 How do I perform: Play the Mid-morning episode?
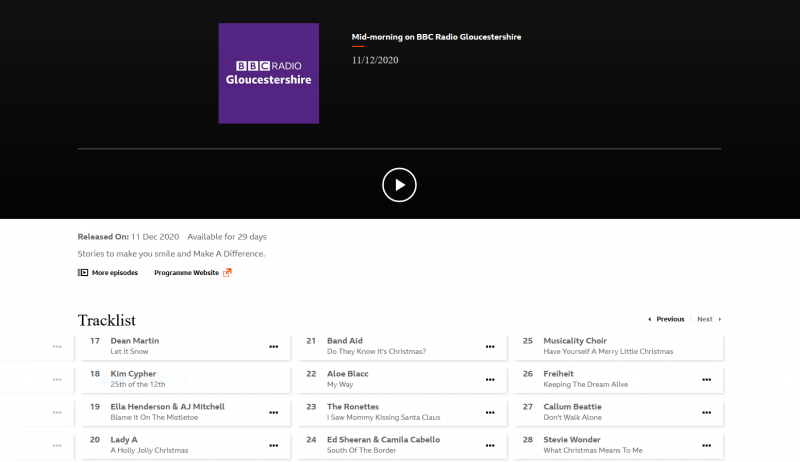click(399, 185)
